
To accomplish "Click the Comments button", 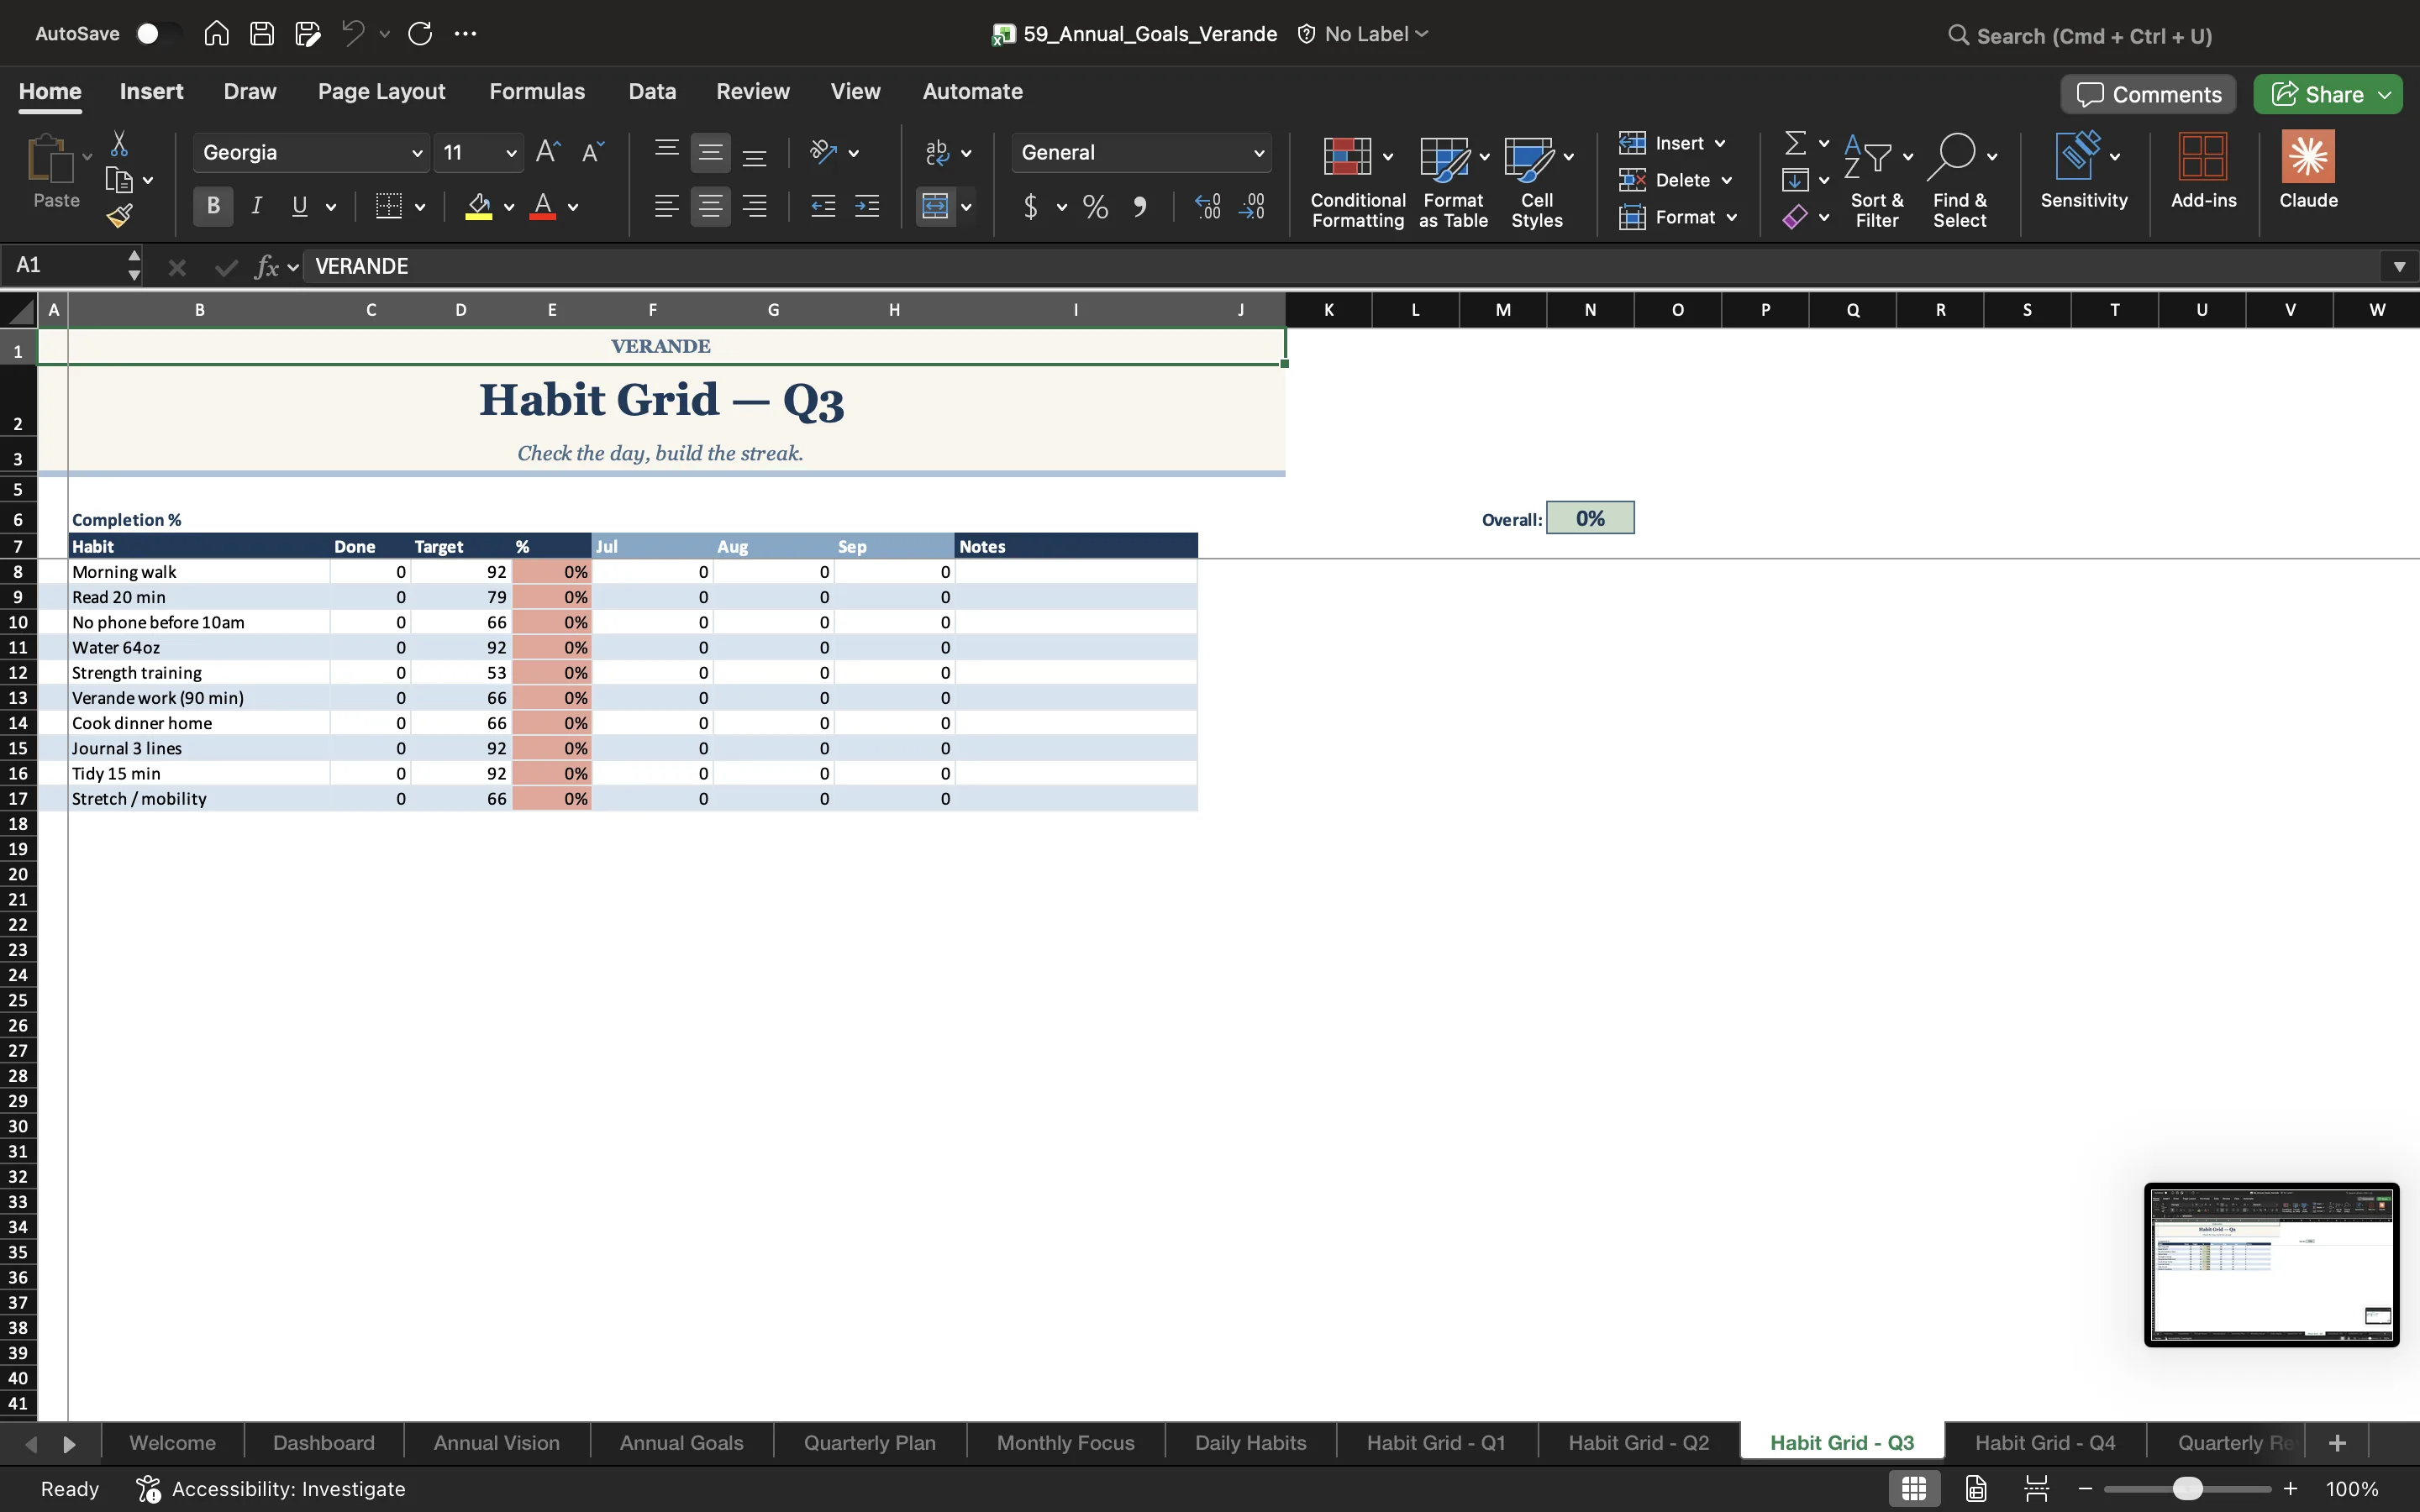I will 2148,94.
